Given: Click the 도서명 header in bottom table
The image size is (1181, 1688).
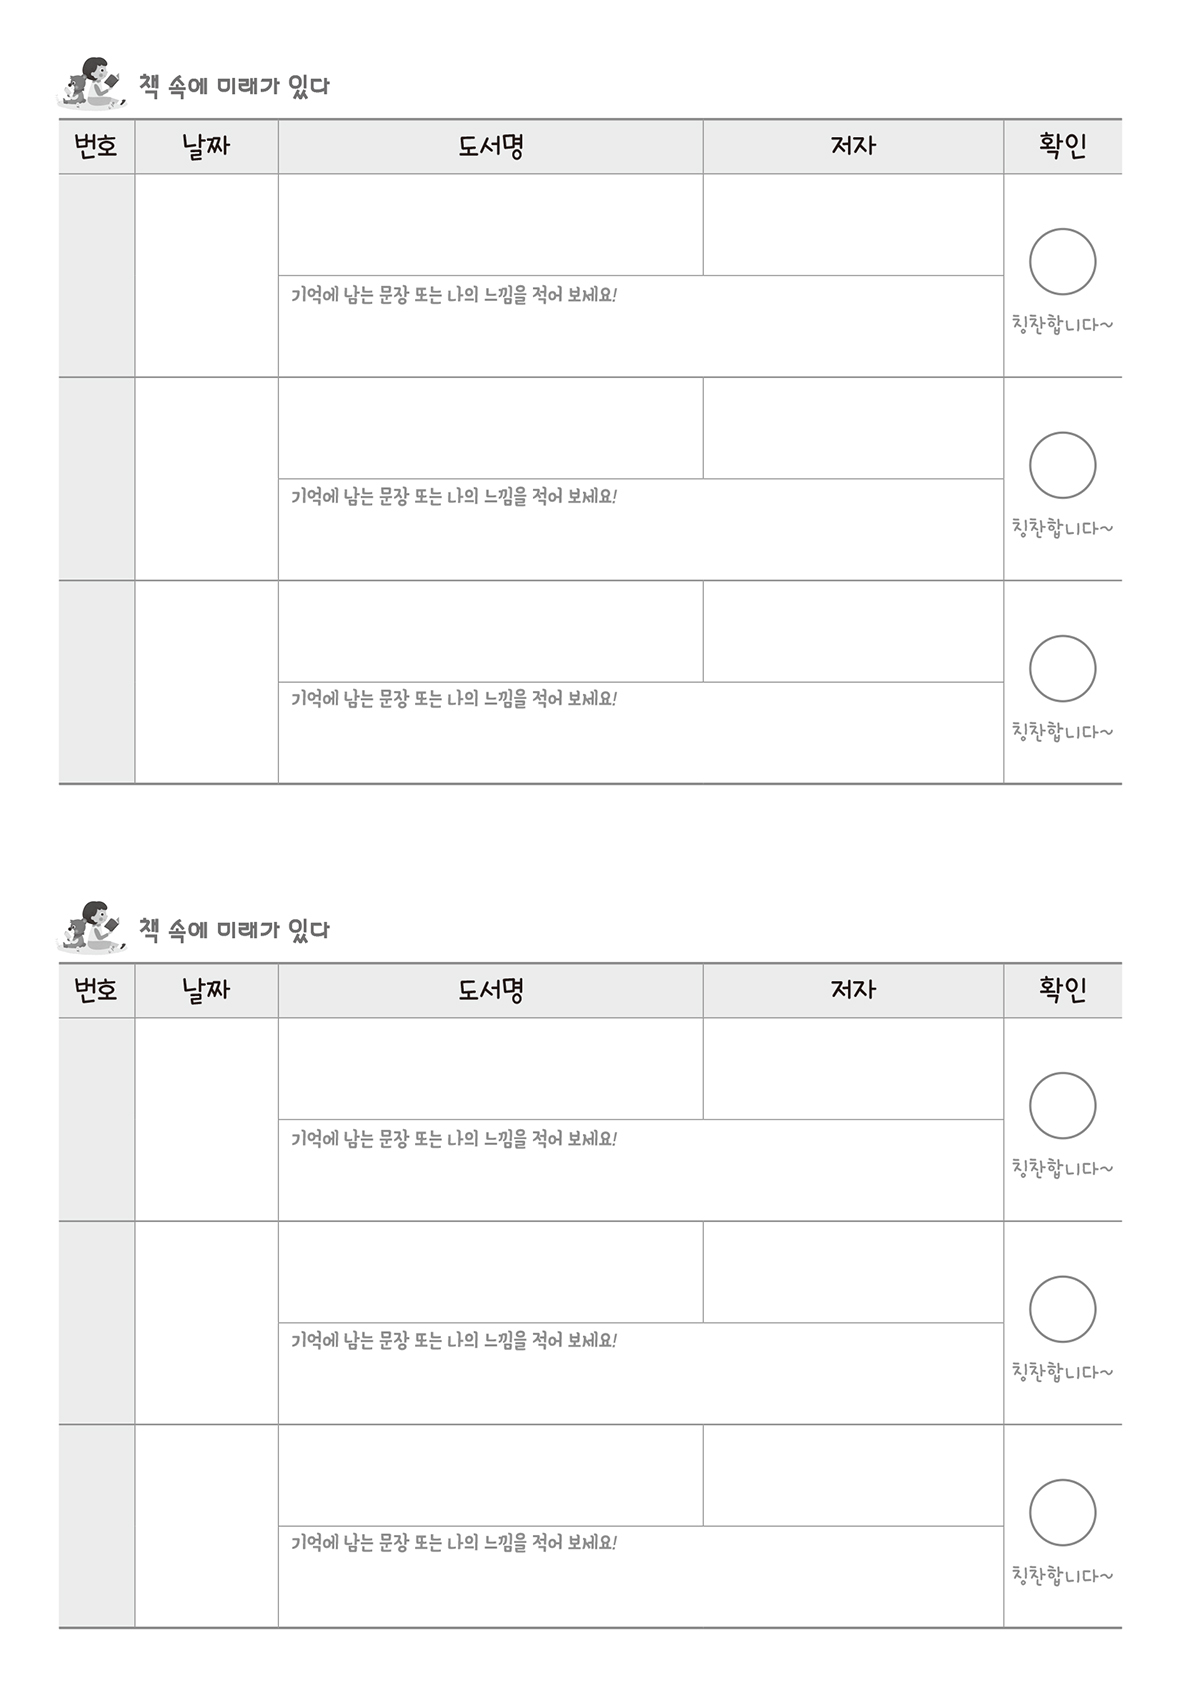Looking at the screenshot, I should (491, 990).
